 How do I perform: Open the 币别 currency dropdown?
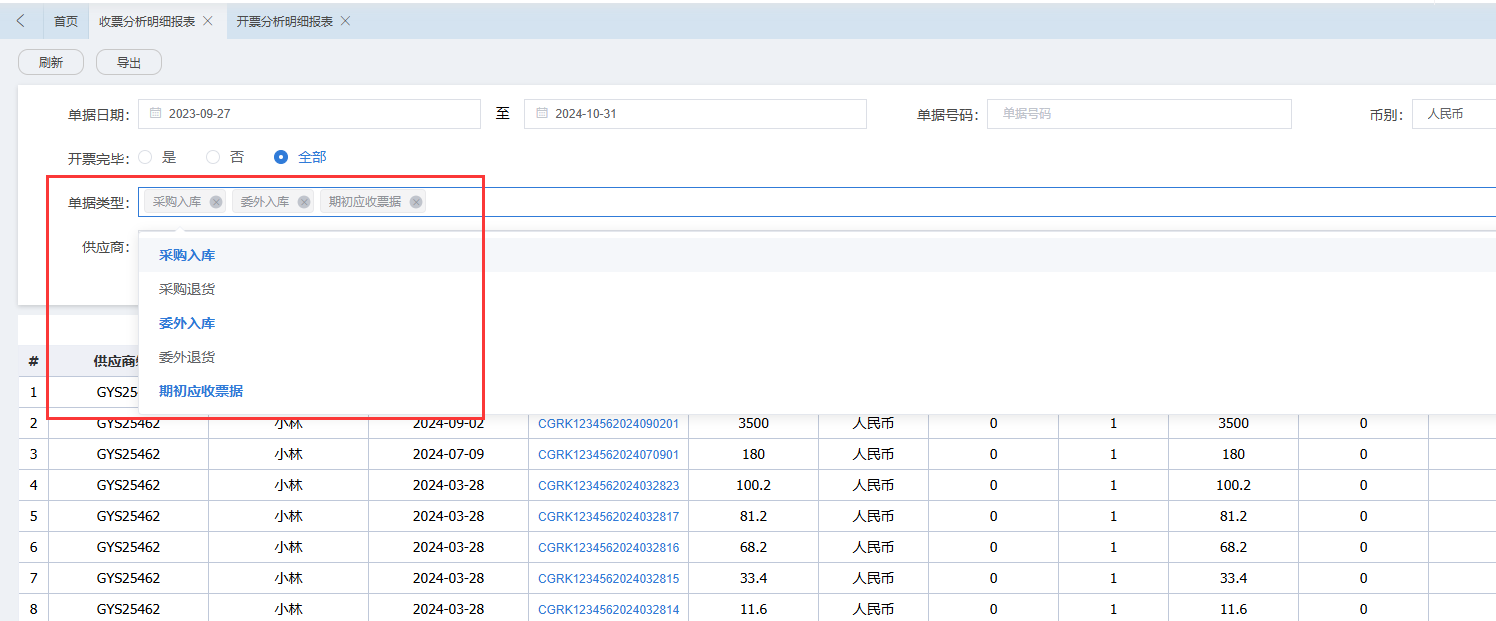(x=1453, y=114)
